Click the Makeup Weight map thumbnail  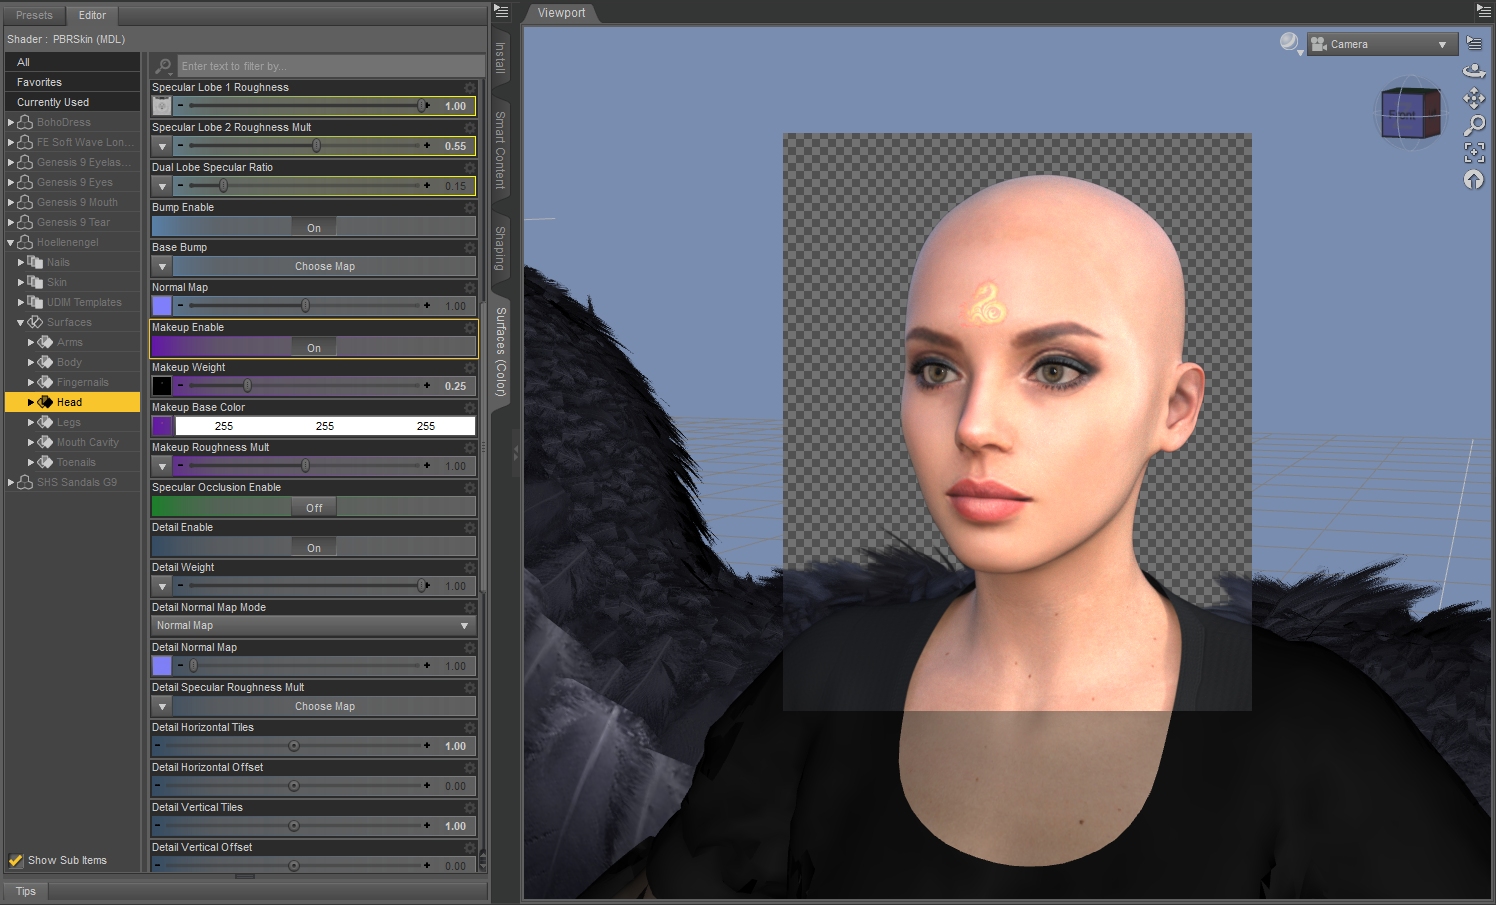pyautogui.click(x=162, y=385)
